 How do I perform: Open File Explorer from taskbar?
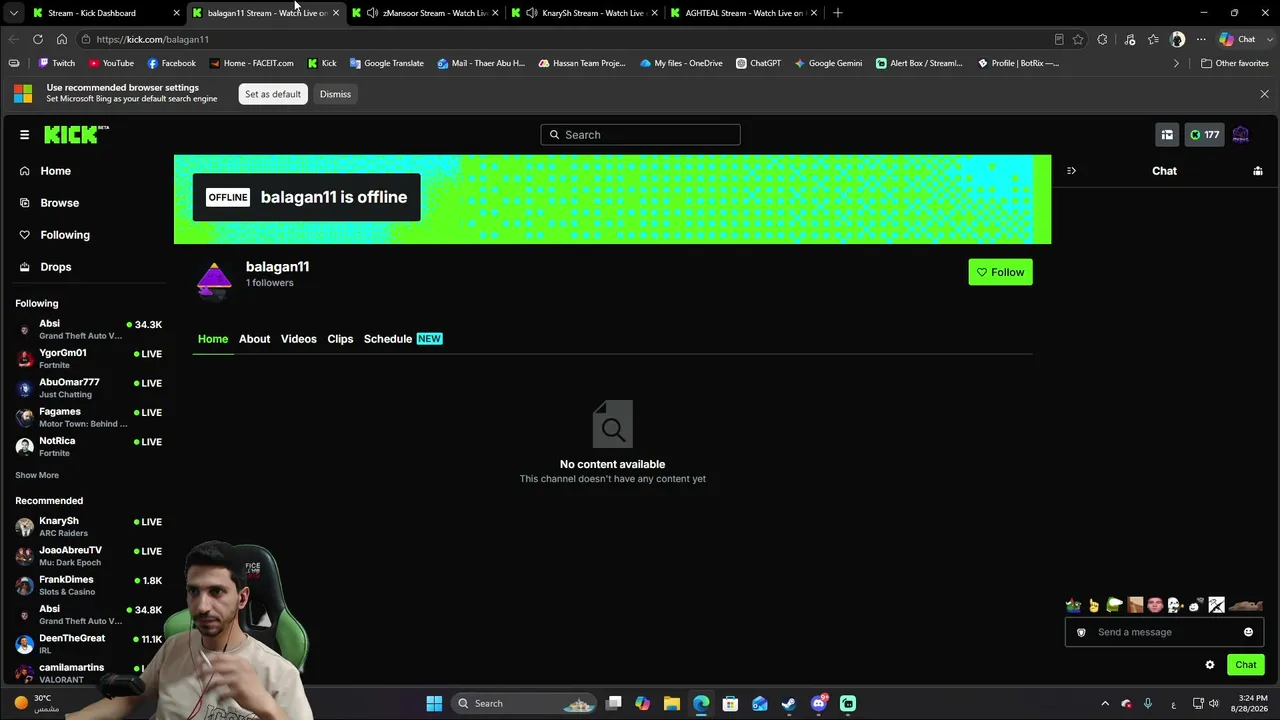tap(672, 703)
